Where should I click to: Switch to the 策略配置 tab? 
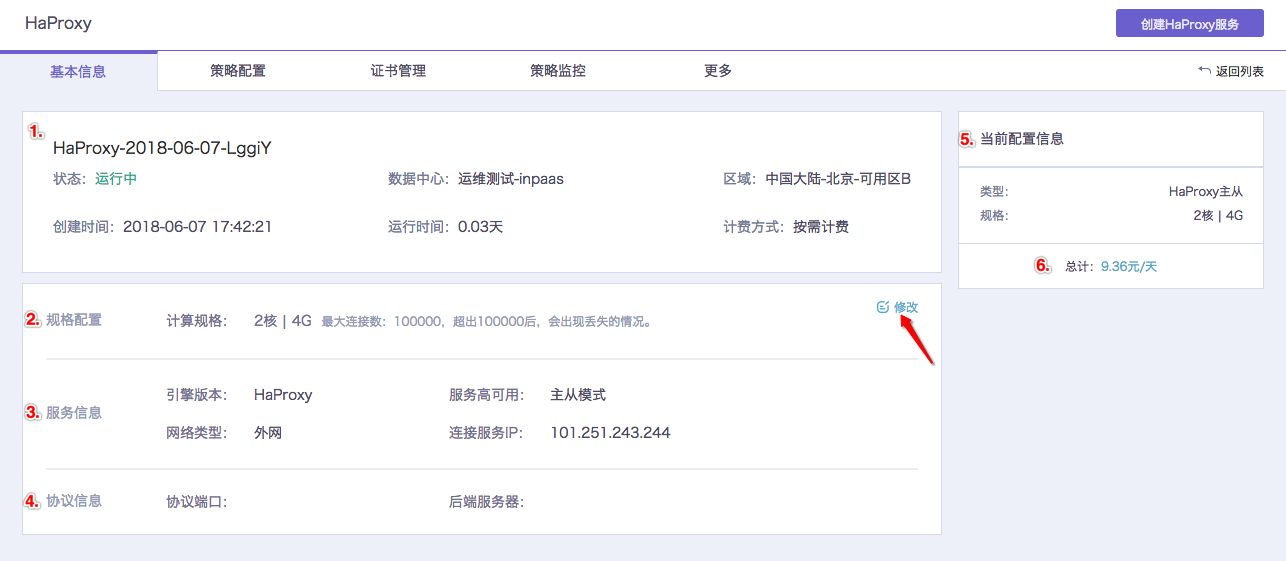pyautogui.click(x=238, y=71)
